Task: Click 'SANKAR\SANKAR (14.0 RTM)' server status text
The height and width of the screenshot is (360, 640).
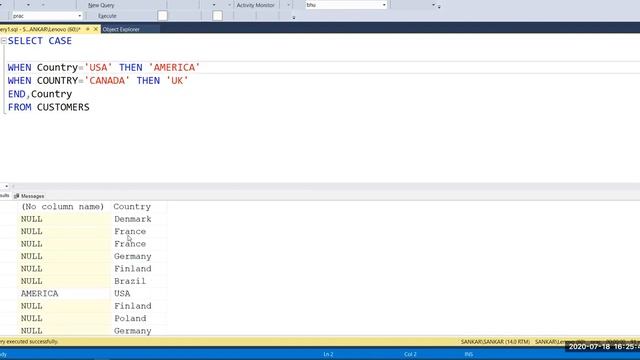Action: tap(495, 342)
